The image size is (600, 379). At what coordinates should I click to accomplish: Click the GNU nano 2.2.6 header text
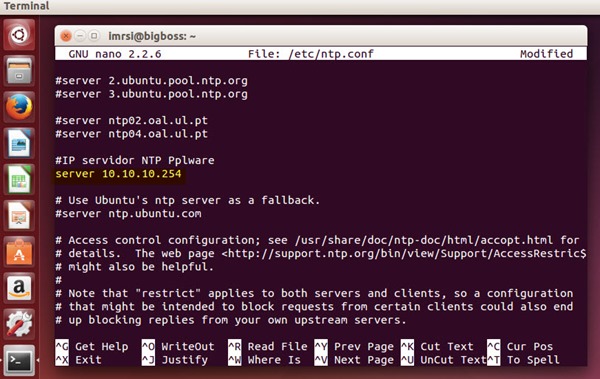(115, 54)
